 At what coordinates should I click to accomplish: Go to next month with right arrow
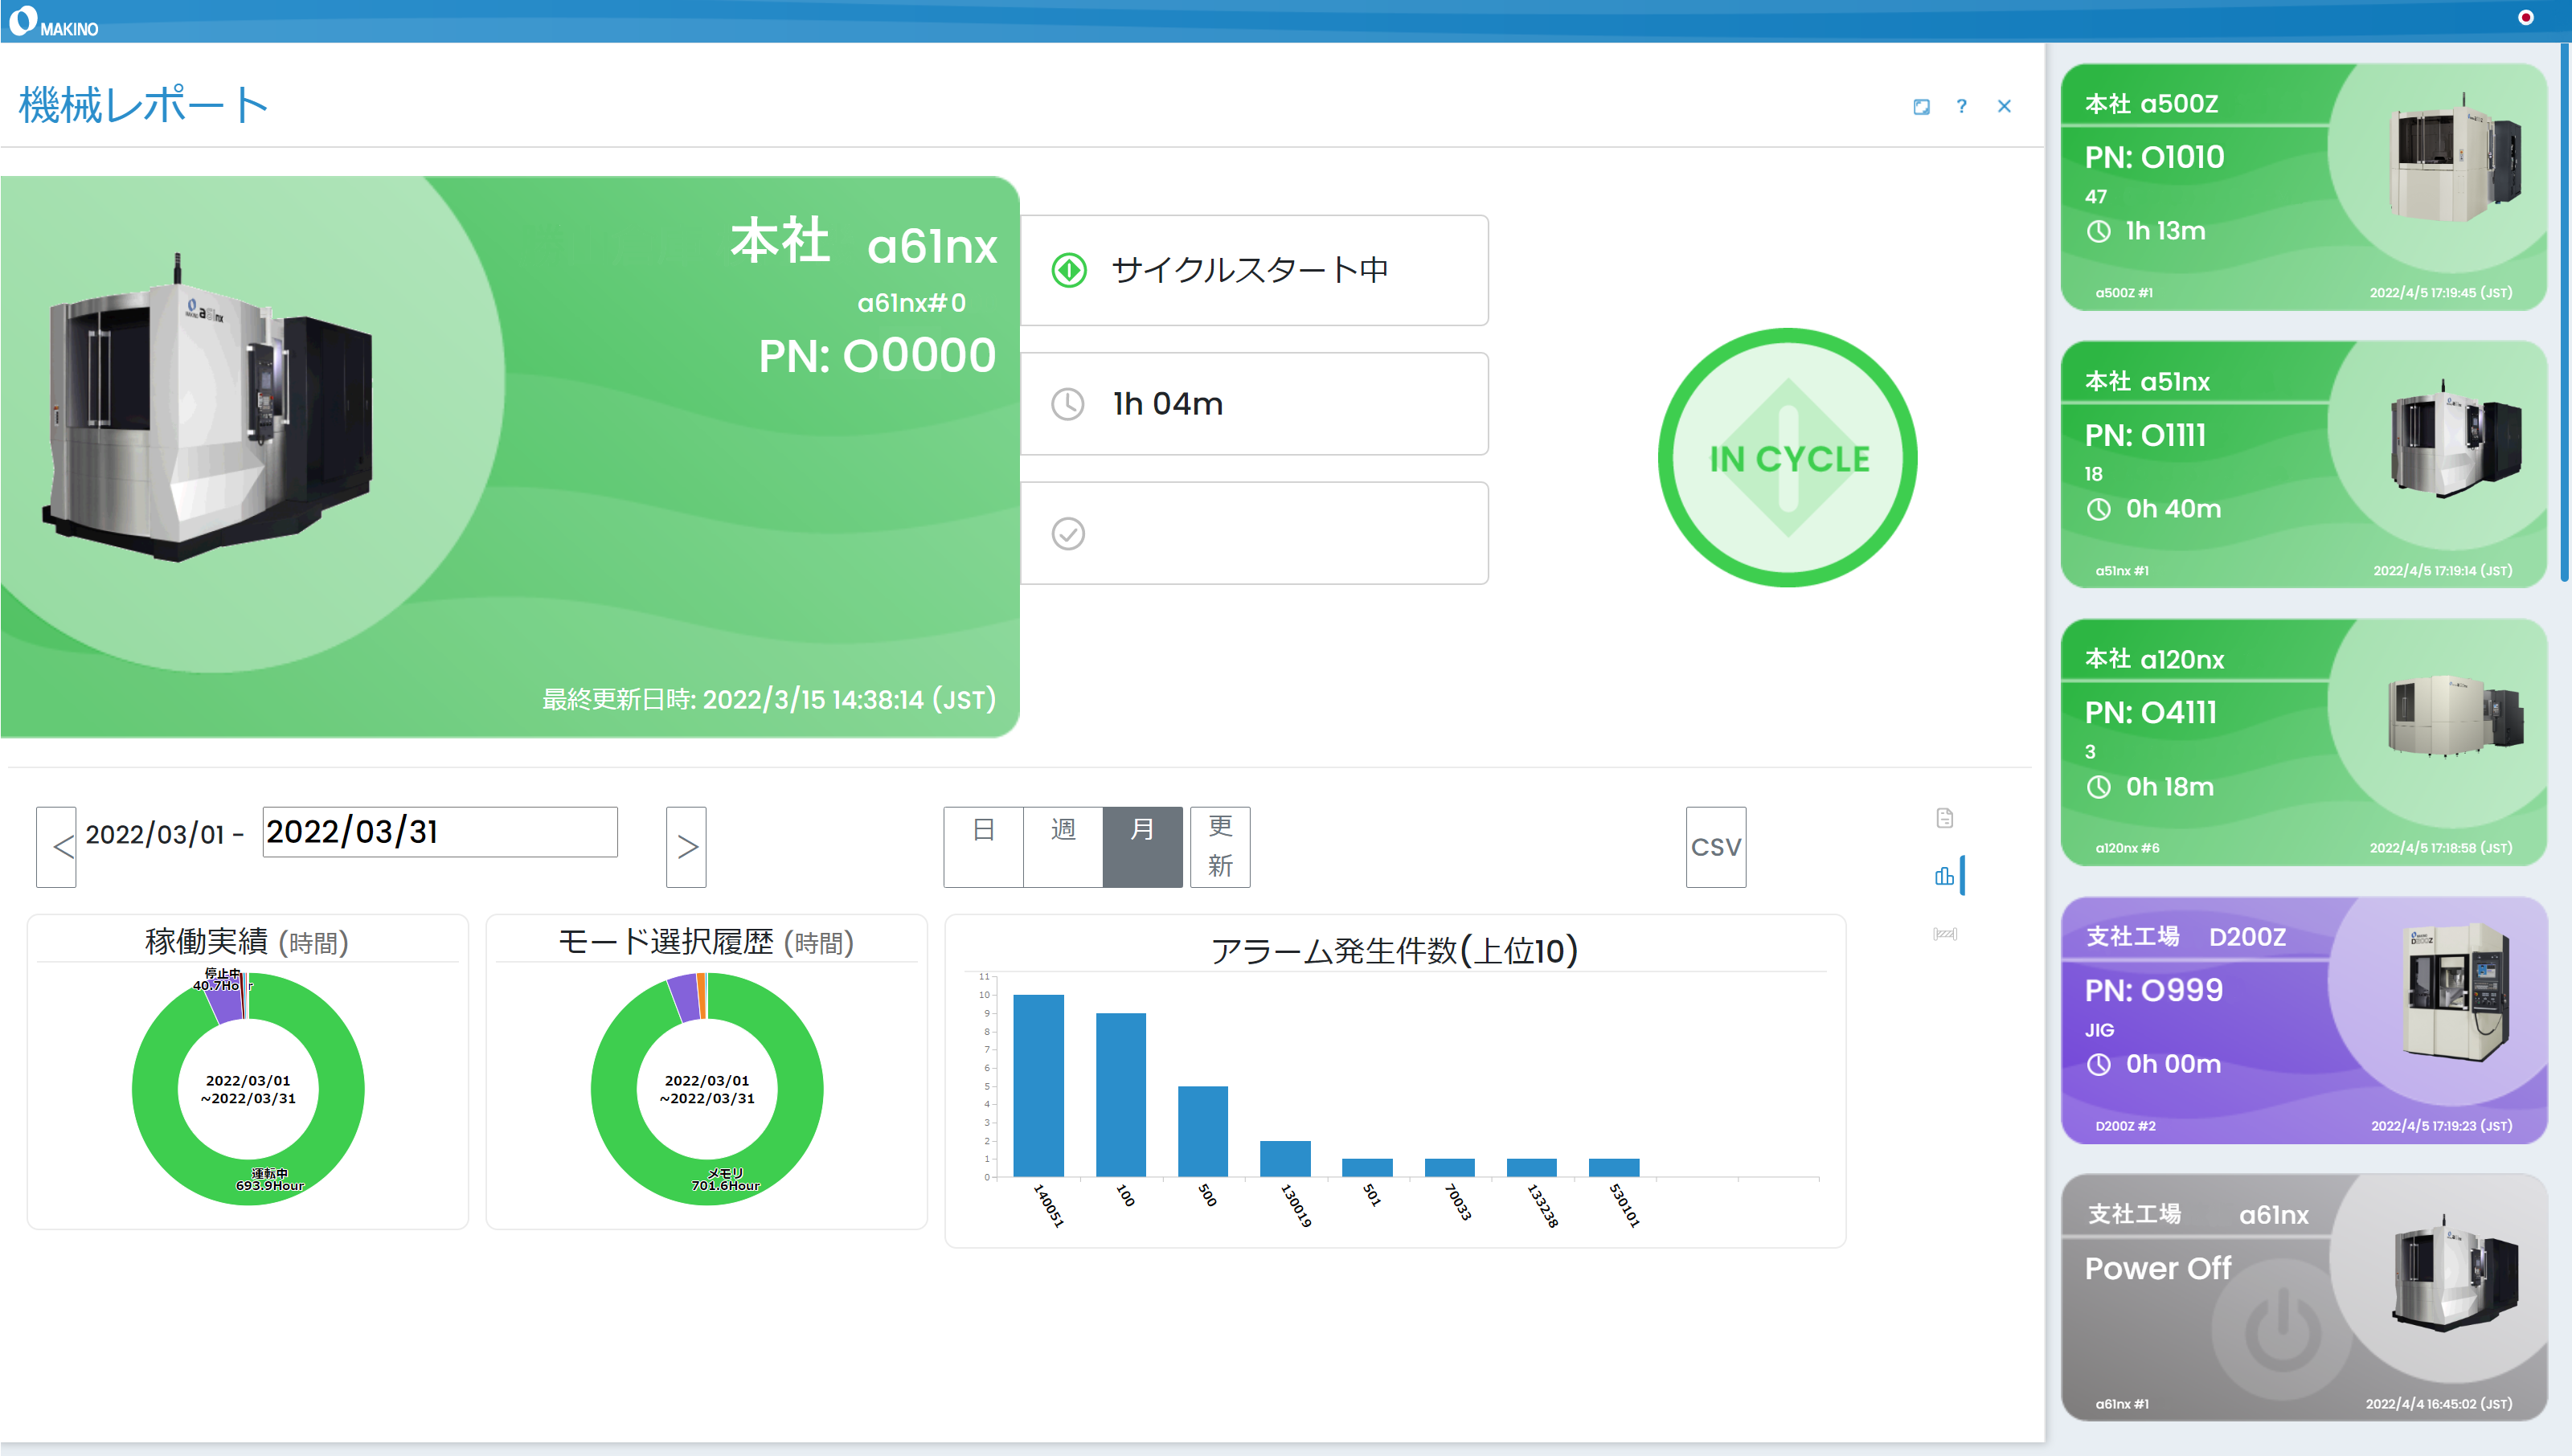(x=687, y=847)
